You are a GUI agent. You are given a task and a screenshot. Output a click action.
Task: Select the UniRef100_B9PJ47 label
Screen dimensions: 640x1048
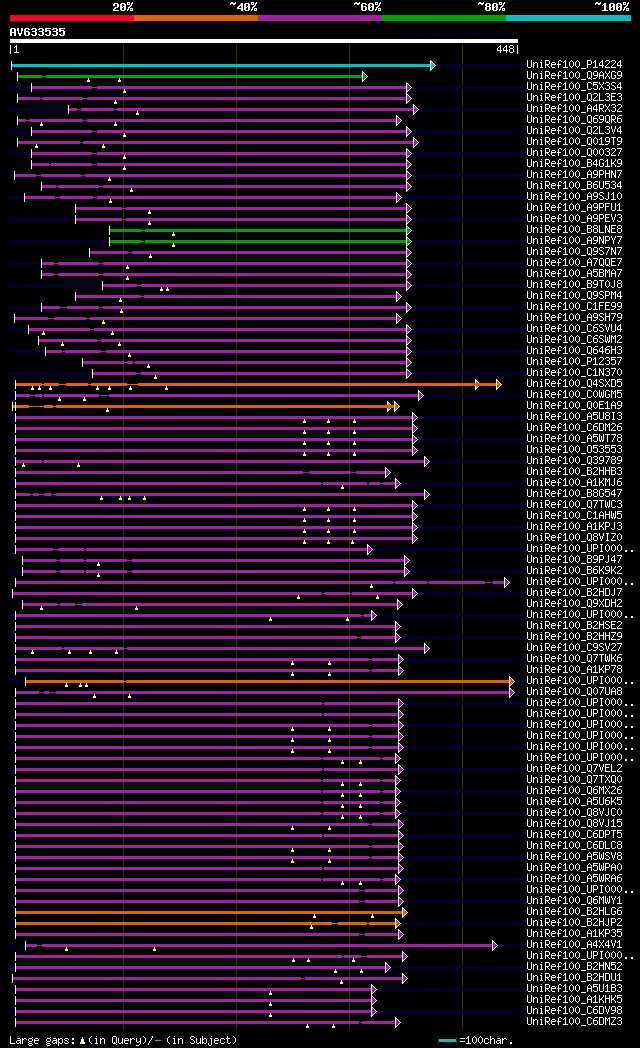(574, 559)
